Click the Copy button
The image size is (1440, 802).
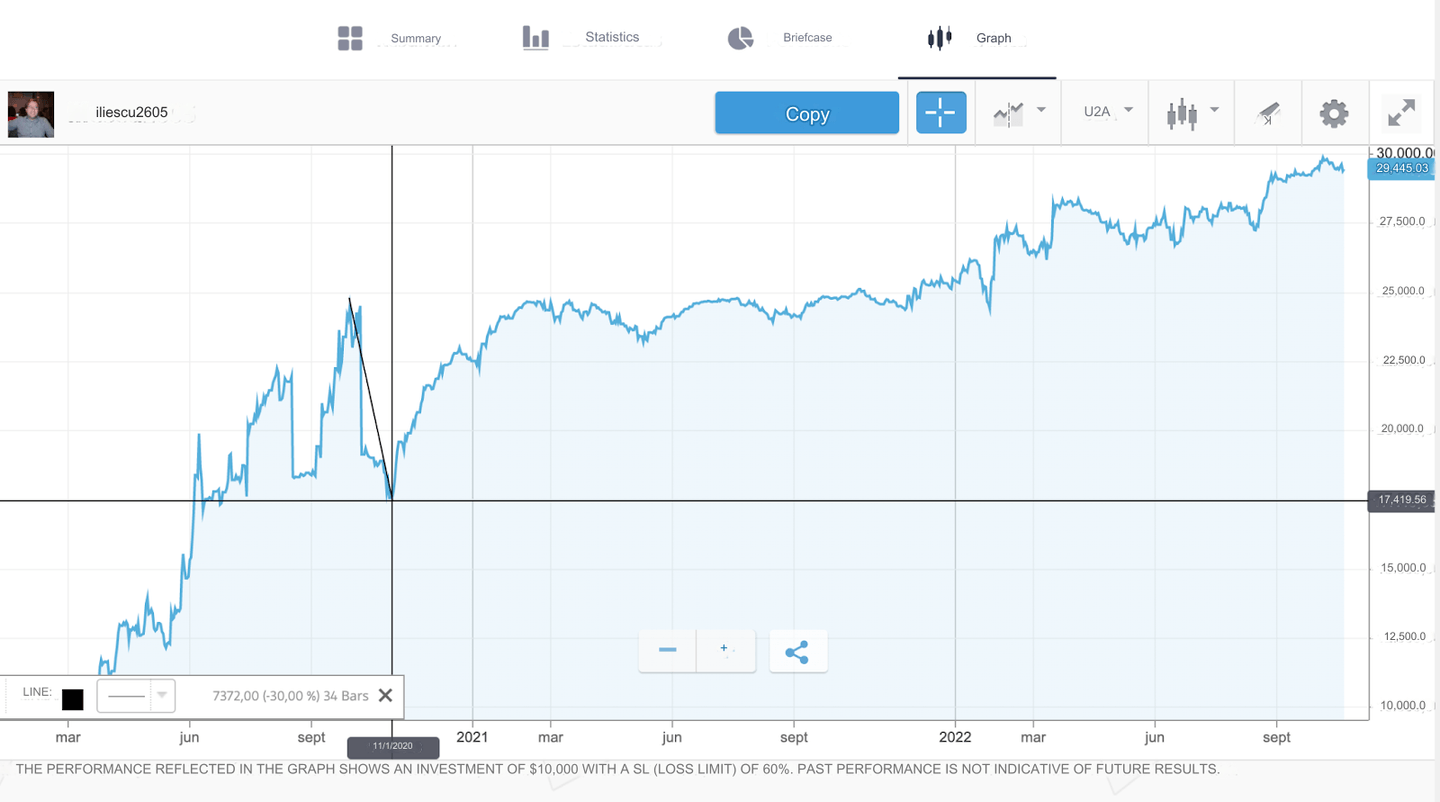click(x=806, y=113)
